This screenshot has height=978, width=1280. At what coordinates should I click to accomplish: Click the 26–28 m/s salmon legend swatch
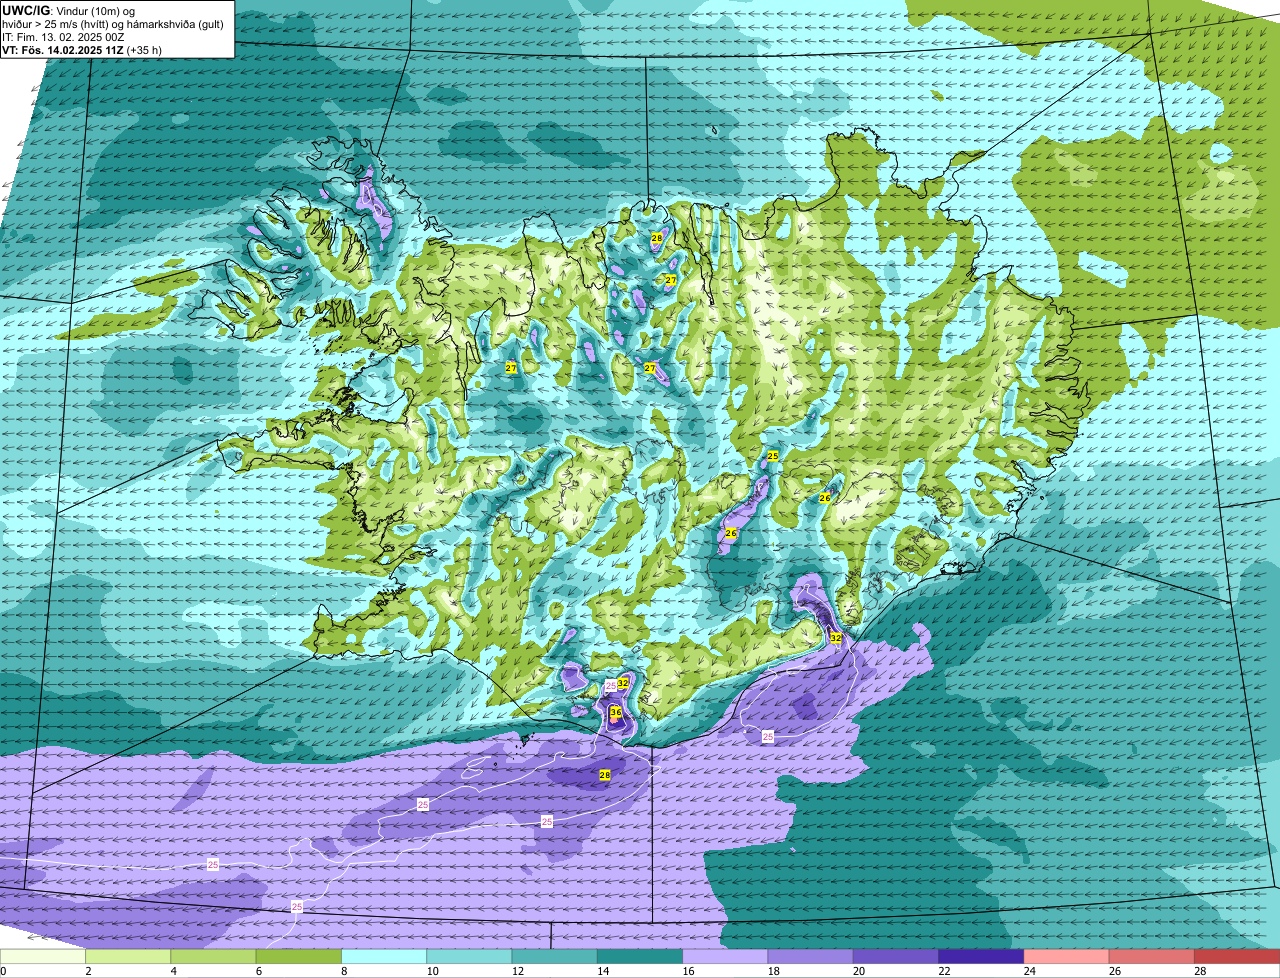click(1152, 957)
